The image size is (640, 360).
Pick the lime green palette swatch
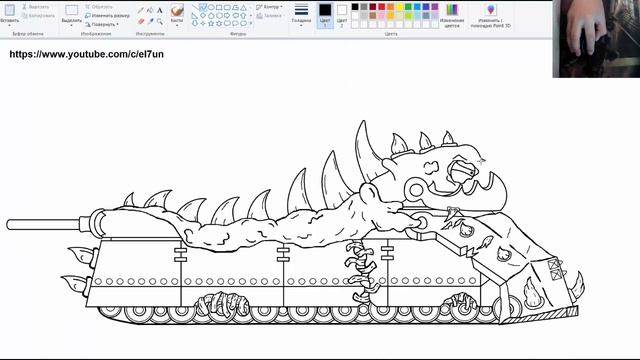pos(408,16)
